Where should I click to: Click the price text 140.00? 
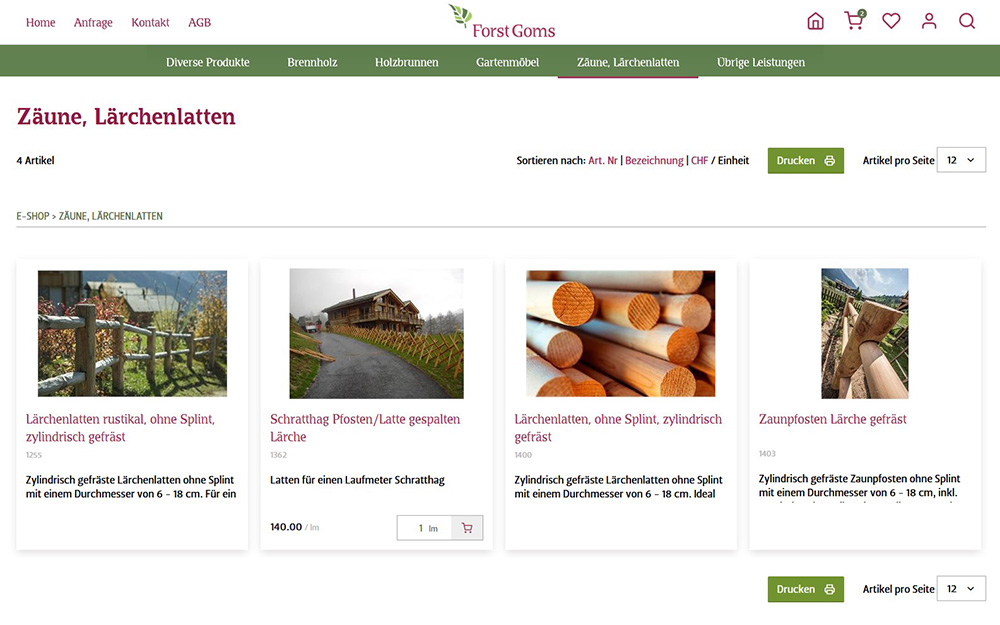click(286, 527)
